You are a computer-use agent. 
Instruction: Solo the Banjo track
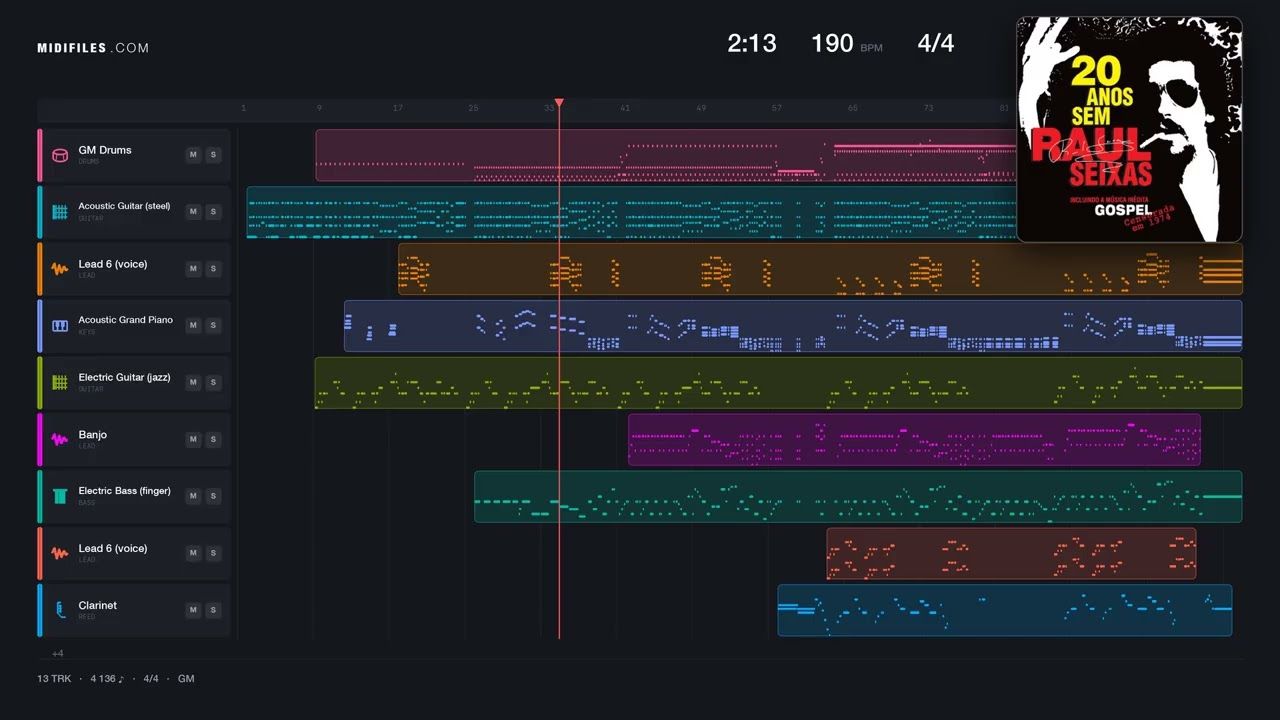coord(213,440)
